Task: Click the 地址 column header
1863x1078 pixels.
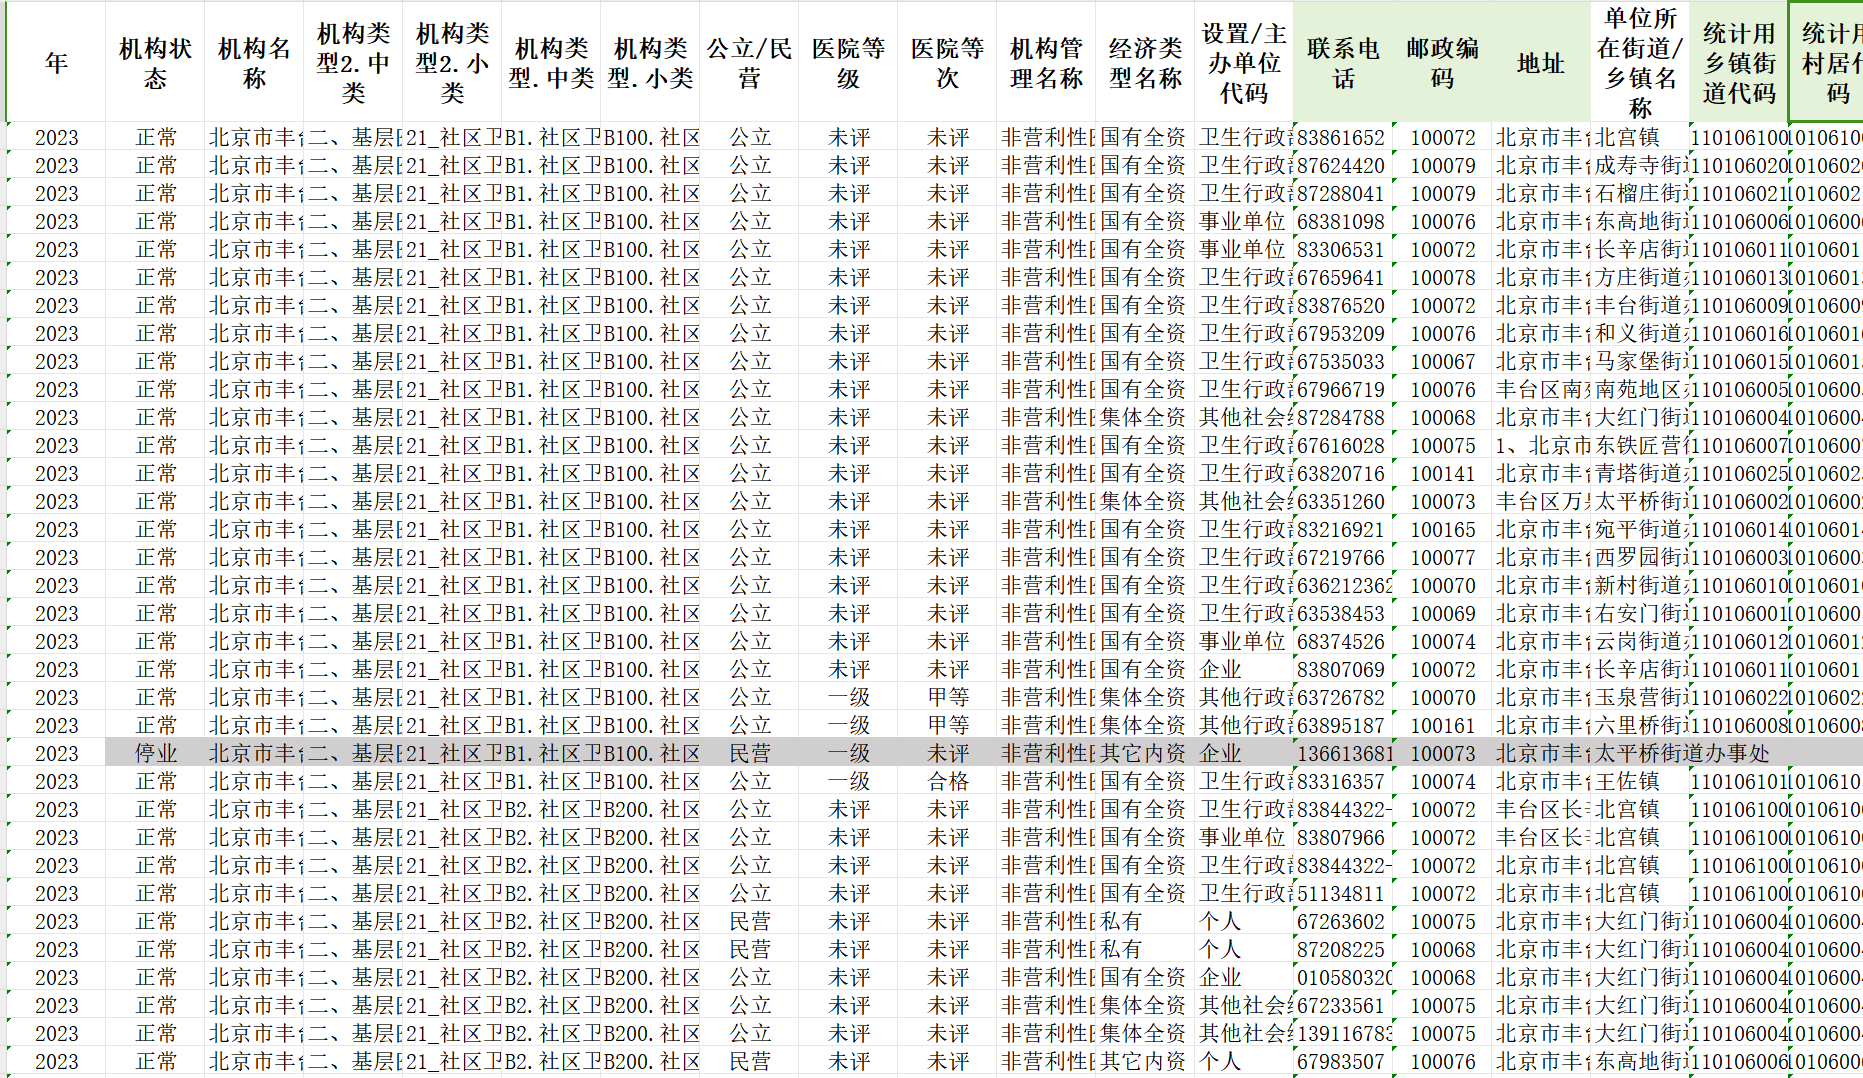Action: coord(1540,63)
